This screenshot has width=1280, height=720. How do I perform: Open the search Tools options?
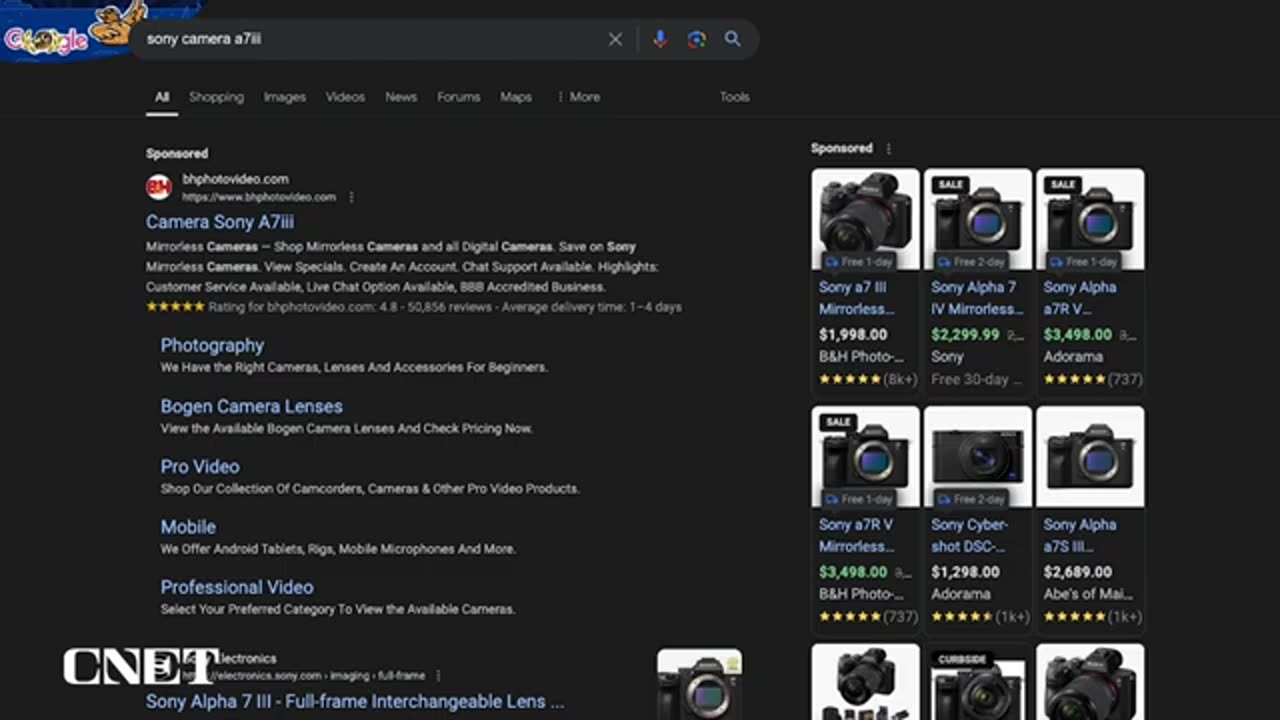point(734,97)
